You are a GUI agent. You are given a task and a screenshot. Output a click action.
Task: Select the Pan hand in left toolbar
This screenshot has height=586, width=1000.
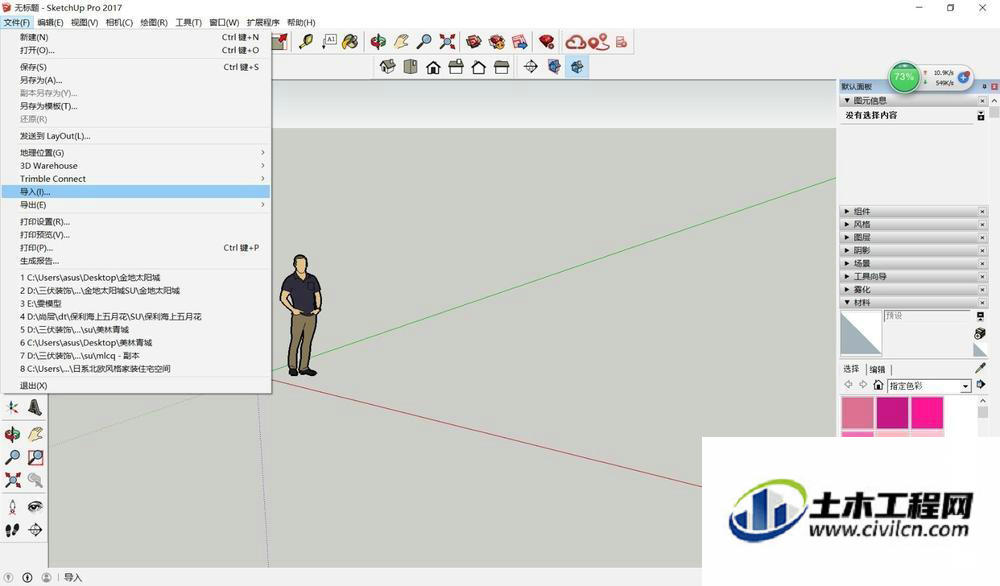tap(35, 434)
